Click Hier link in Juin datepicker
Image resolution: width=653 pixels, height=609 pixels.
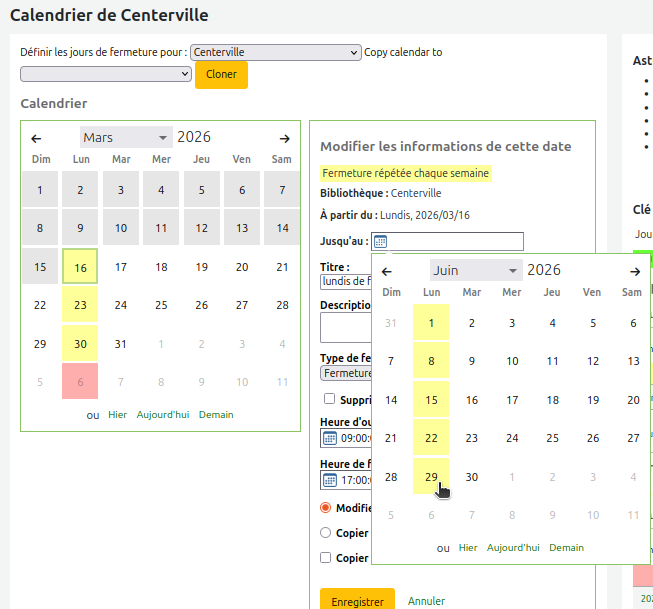(x=468, y=548)
